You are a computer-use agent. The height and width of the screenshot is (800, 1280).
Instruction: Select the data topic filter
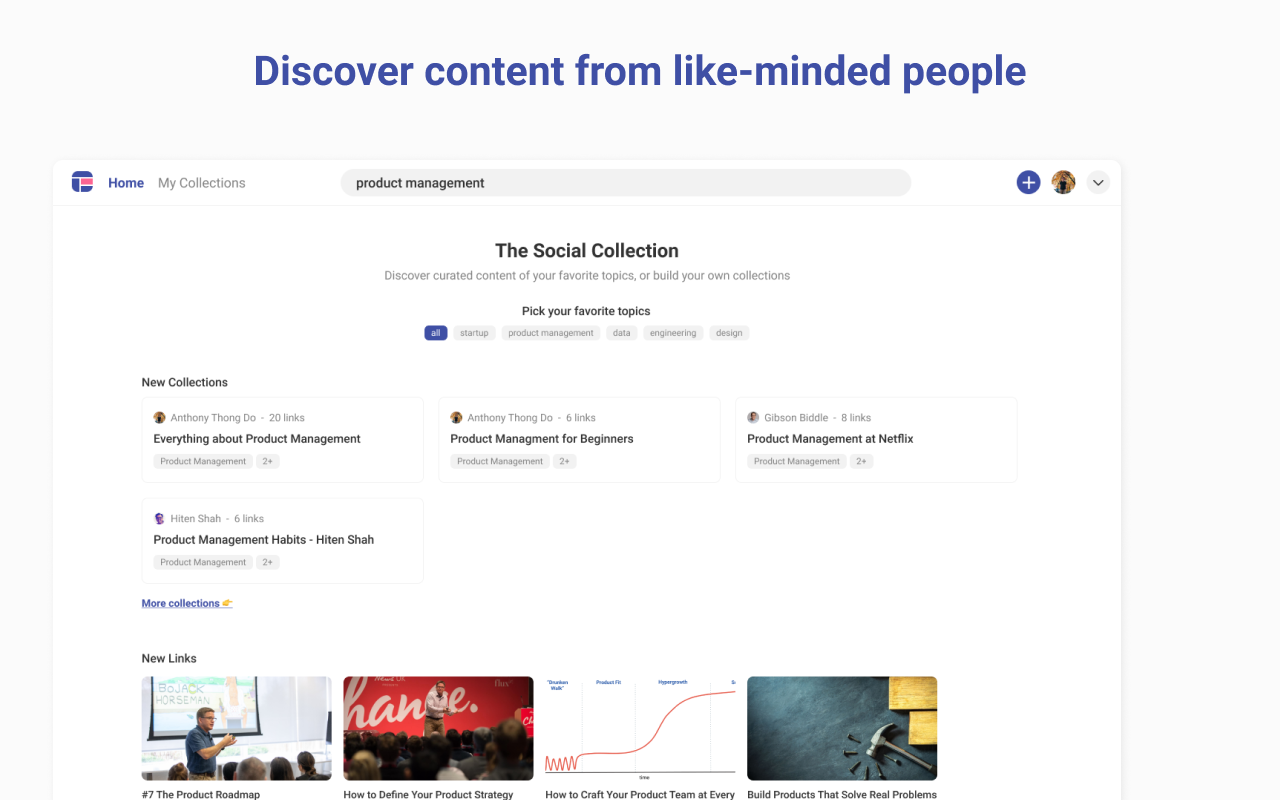[x=621, y=332]
